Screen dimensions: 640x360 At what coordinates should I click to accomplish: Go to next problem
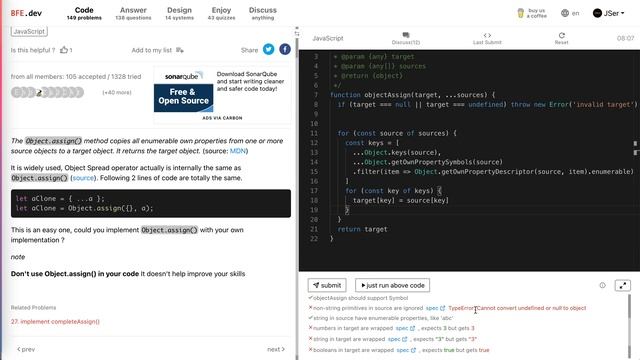pyautogui.click(x=276, y=349)
